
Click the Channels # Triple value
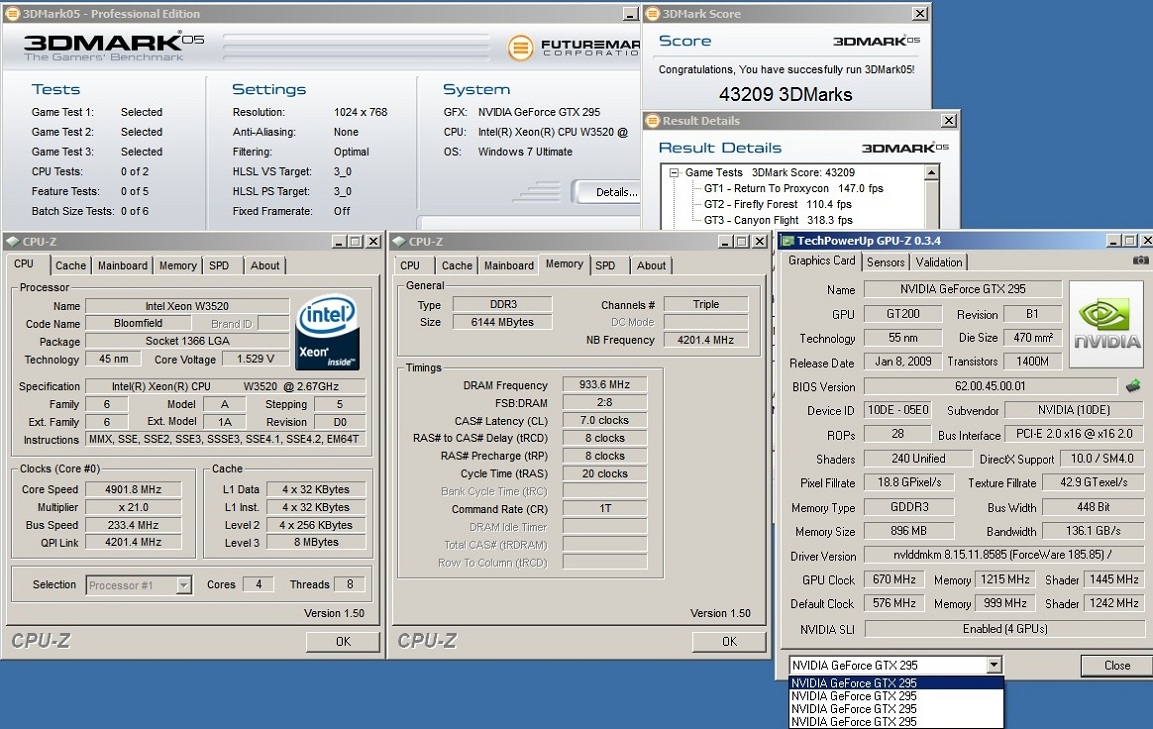click(706, 304)
